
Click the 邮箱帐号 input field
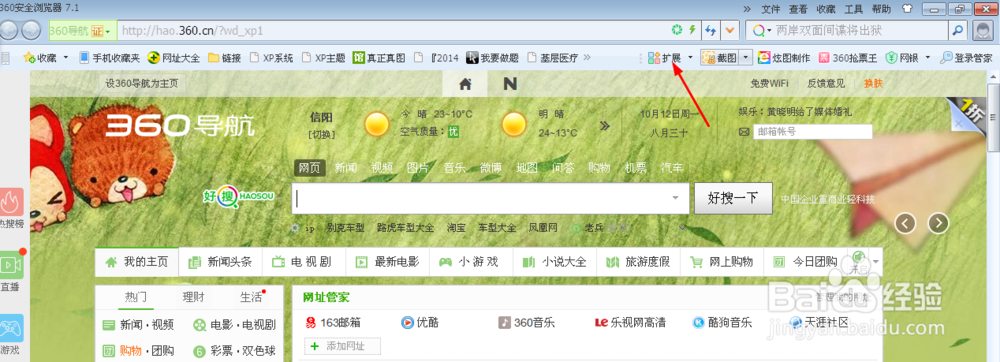click(x=812, y=132)
